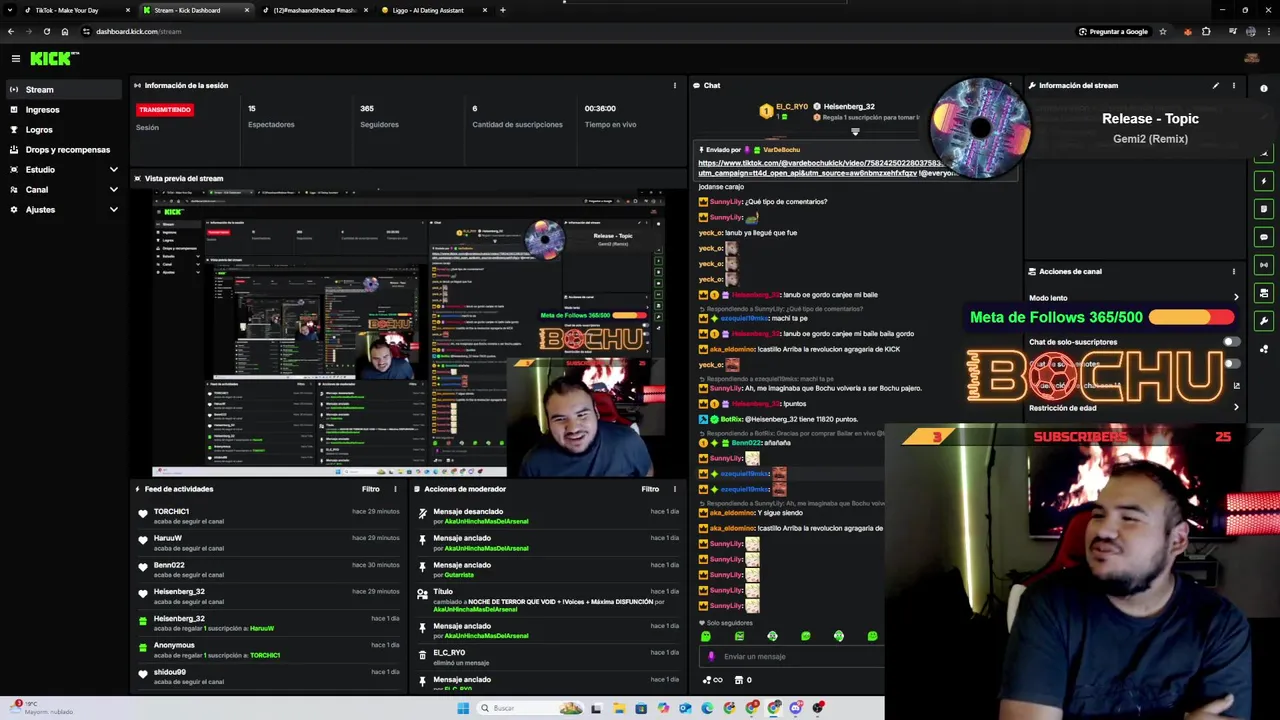Open a new browser tab
Viewport: 1280px width, 720px height.
coord(502,10)
